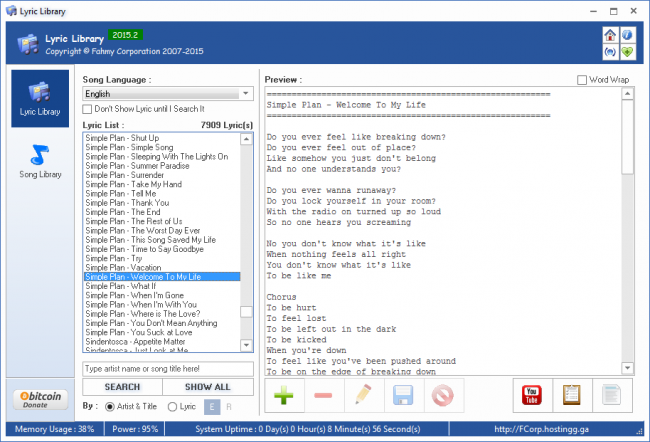
Task: Click the 2015.2 version badge
Action: 125,35
